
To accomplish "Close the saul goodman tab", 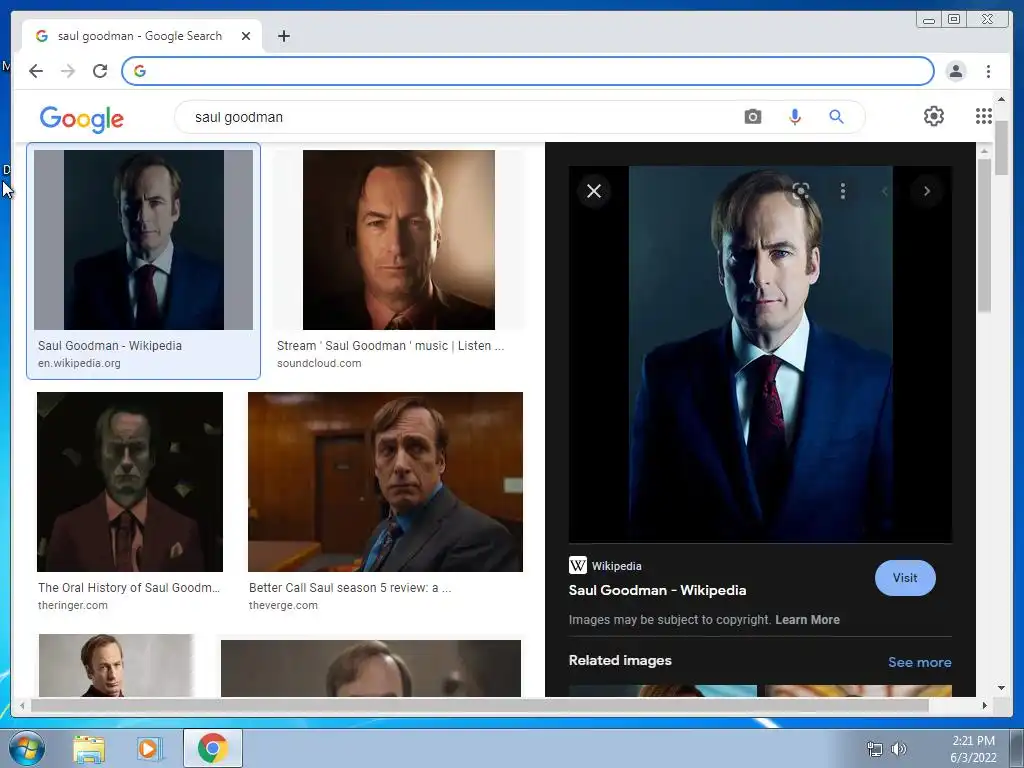I will point(246,36).
